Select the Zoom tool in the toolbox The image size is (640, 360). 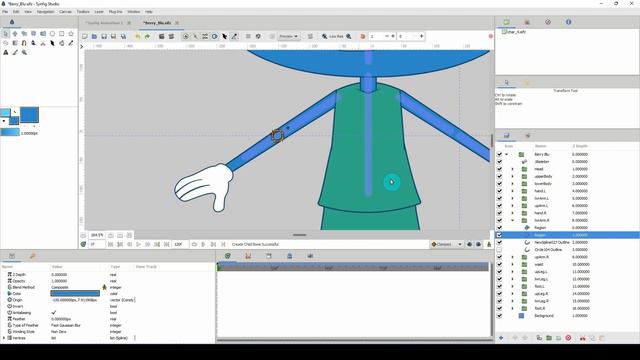[x=24, y=52]
